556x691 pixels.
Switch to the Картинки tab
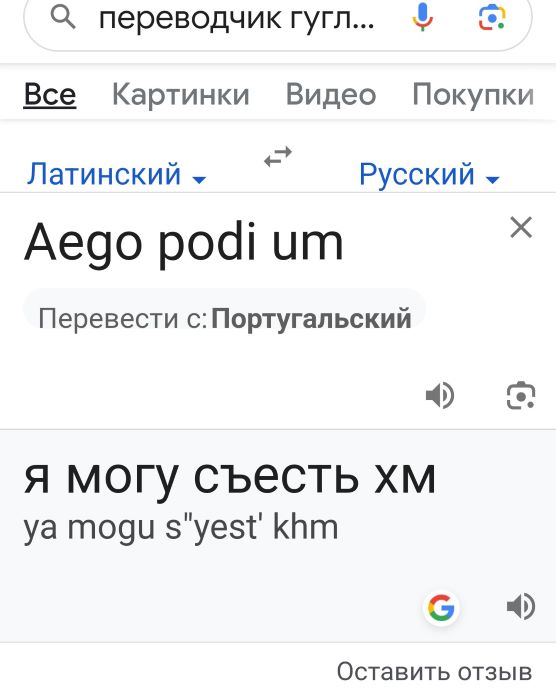click(181, 94)
